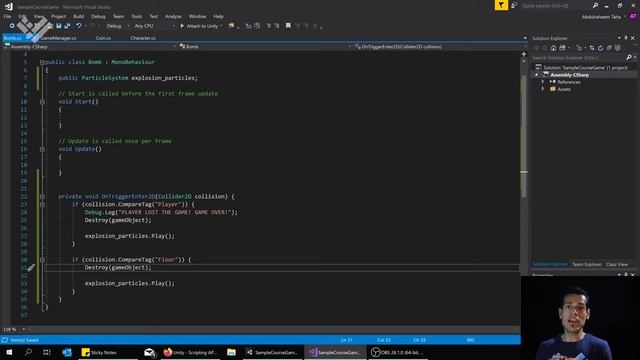
Task: Collapse the Assembly-CSharp project node
Action: [536, 75]
